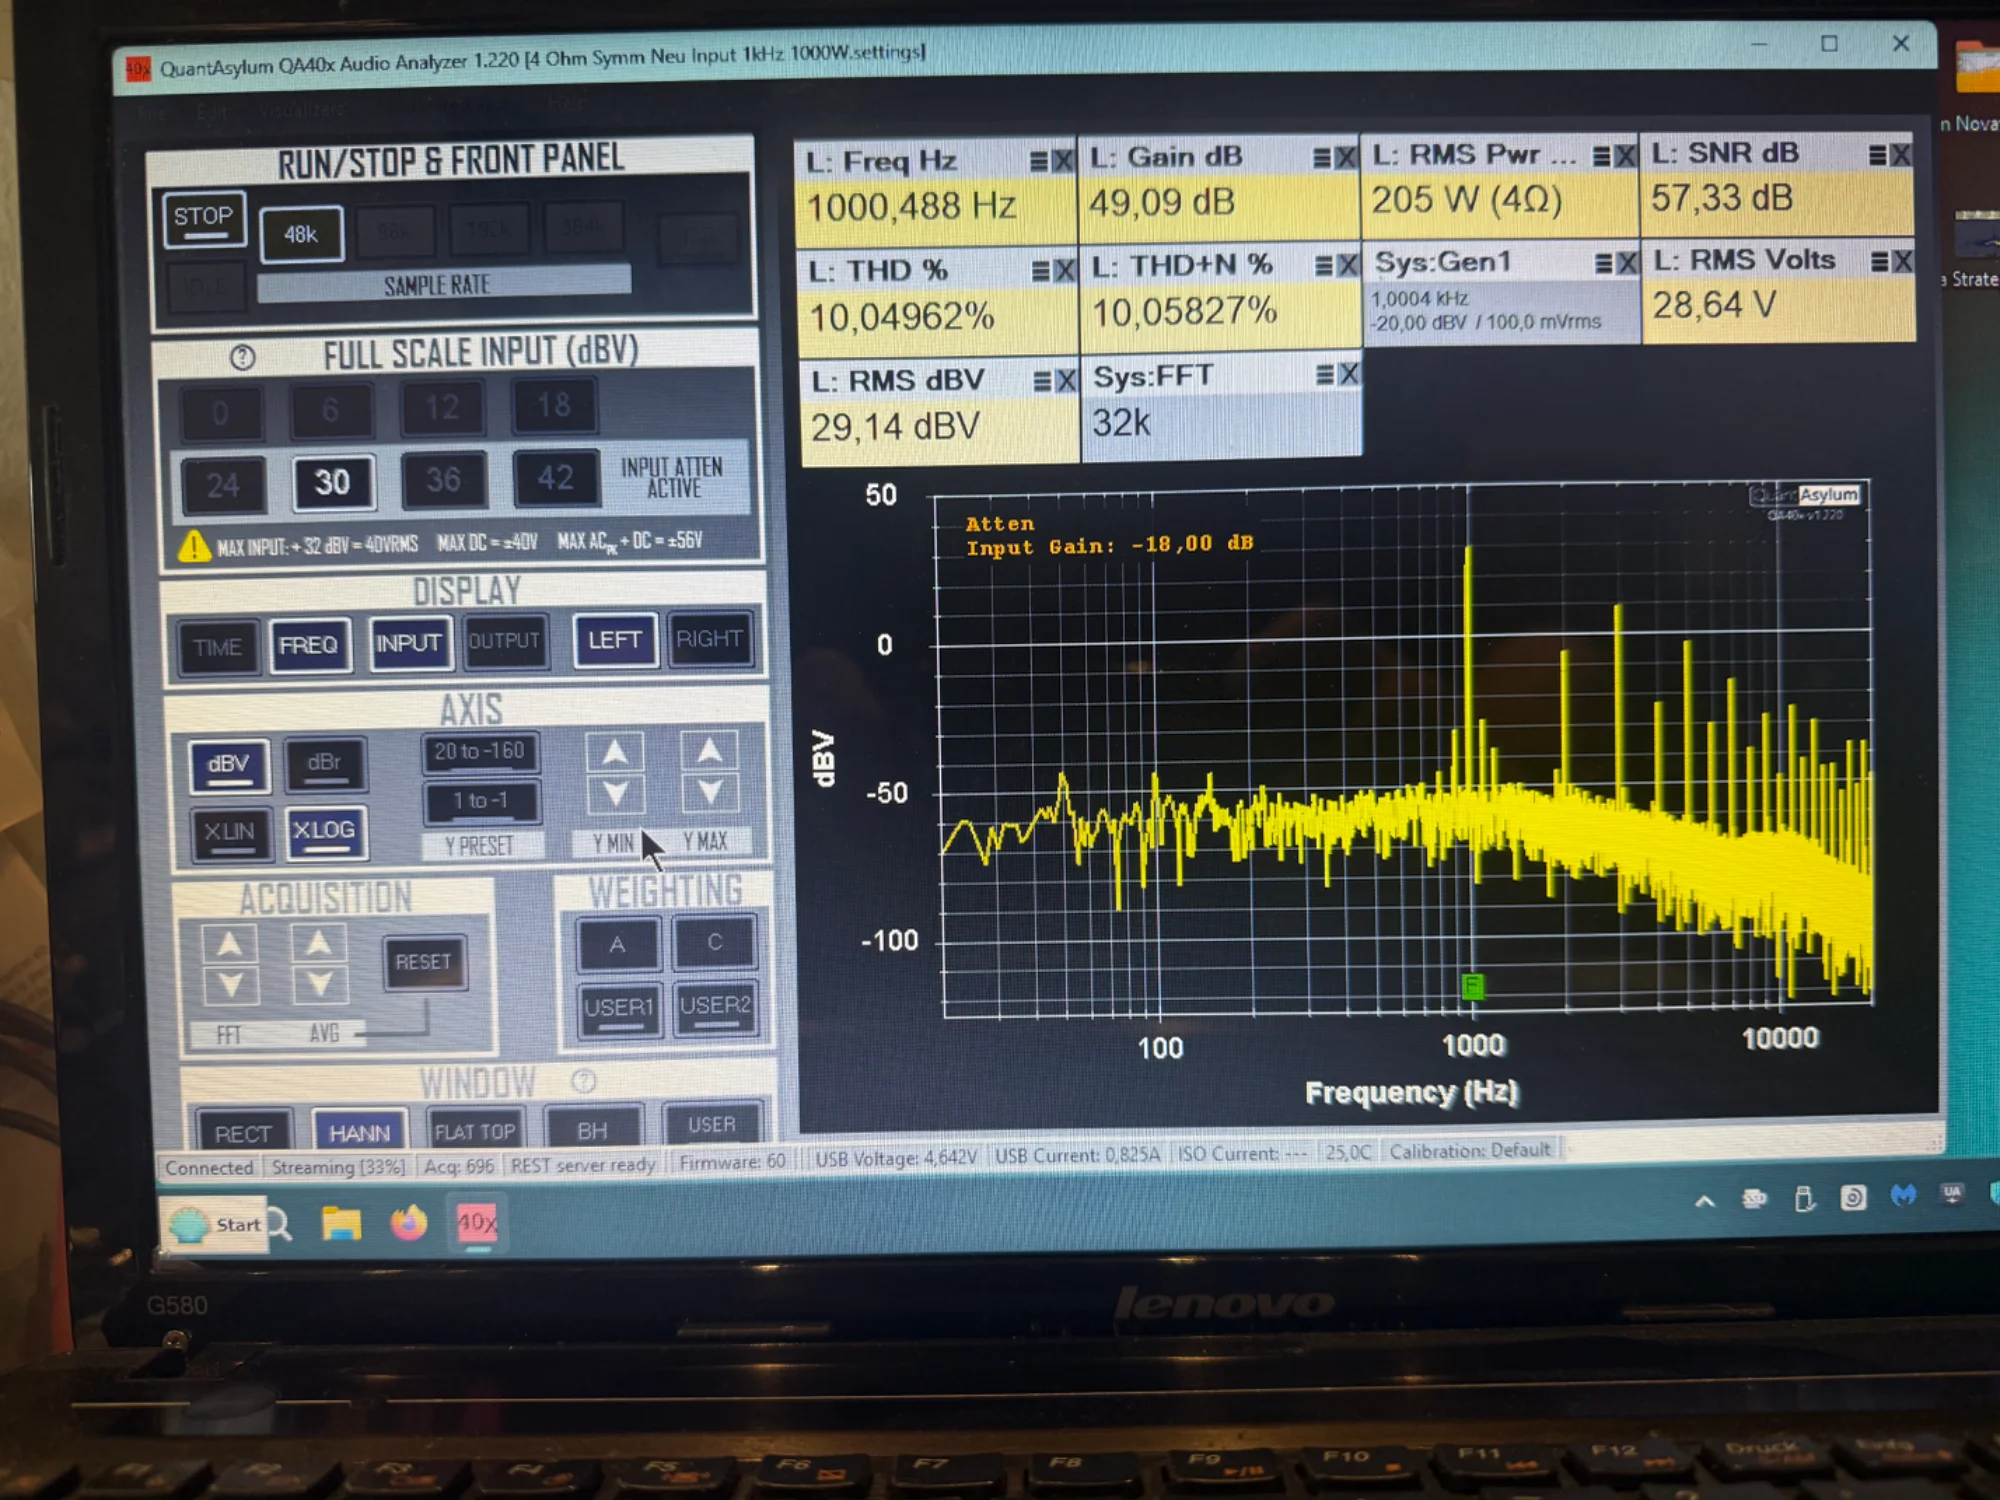Open the L: Freq Hz tile menu icon
Screen dimensions: 2000x1500
pos(1039,161)
